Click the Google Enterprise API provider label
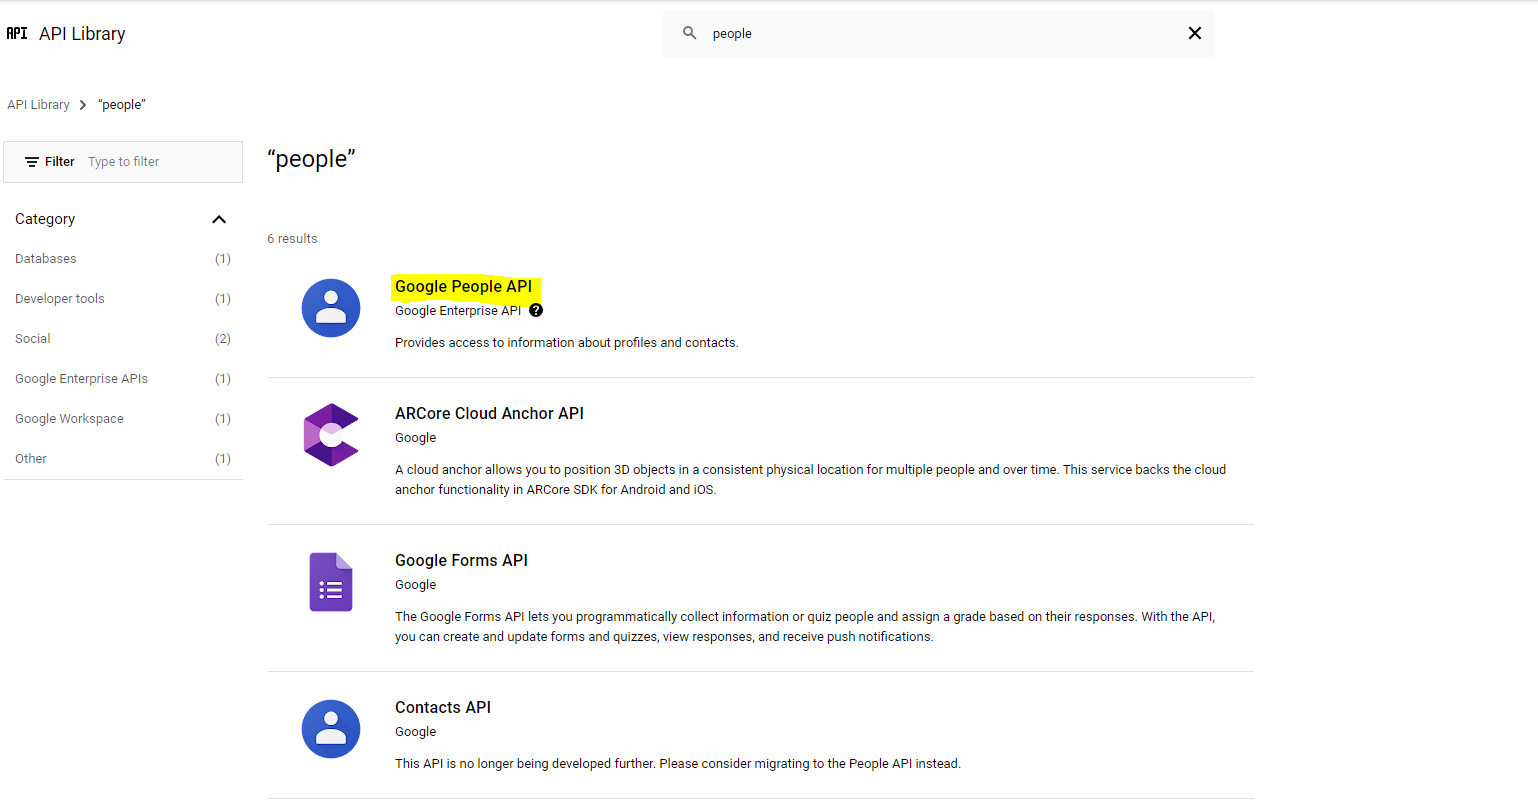Image resolution: width=1538 pixels, height=812 pixels. tap(458, 311)
